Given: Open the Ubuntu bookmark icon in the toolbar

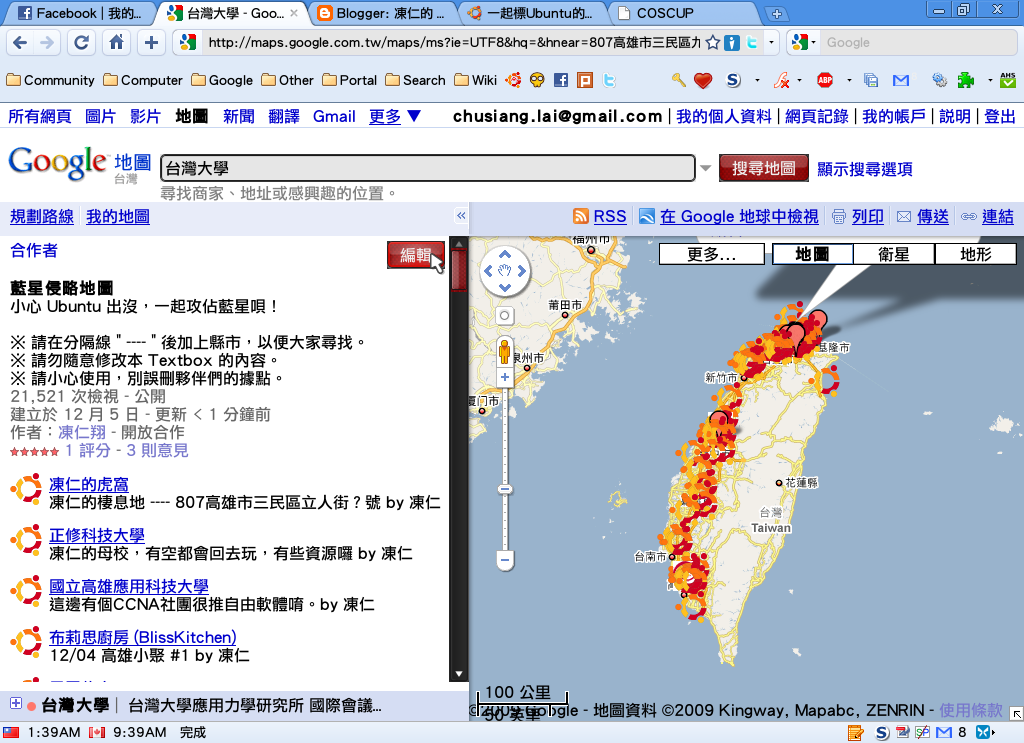Looking at the screenshot, I should coord(512,80).
